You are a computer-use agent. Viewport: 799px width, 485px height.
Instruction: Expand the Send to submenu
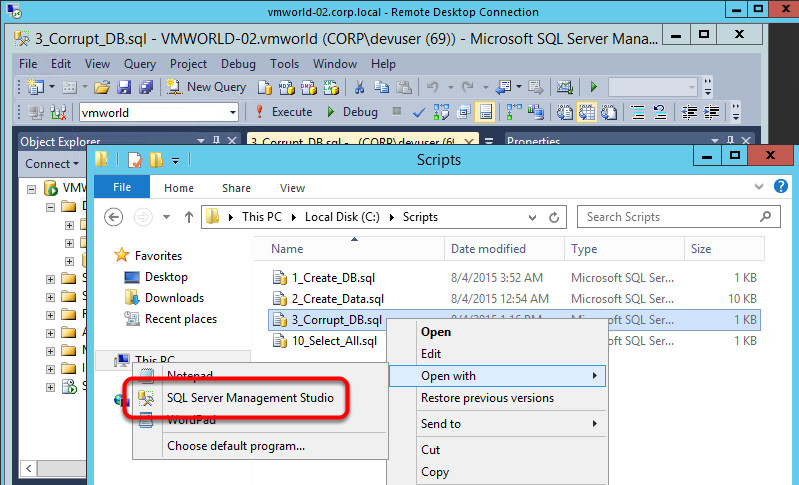point(498,424)
